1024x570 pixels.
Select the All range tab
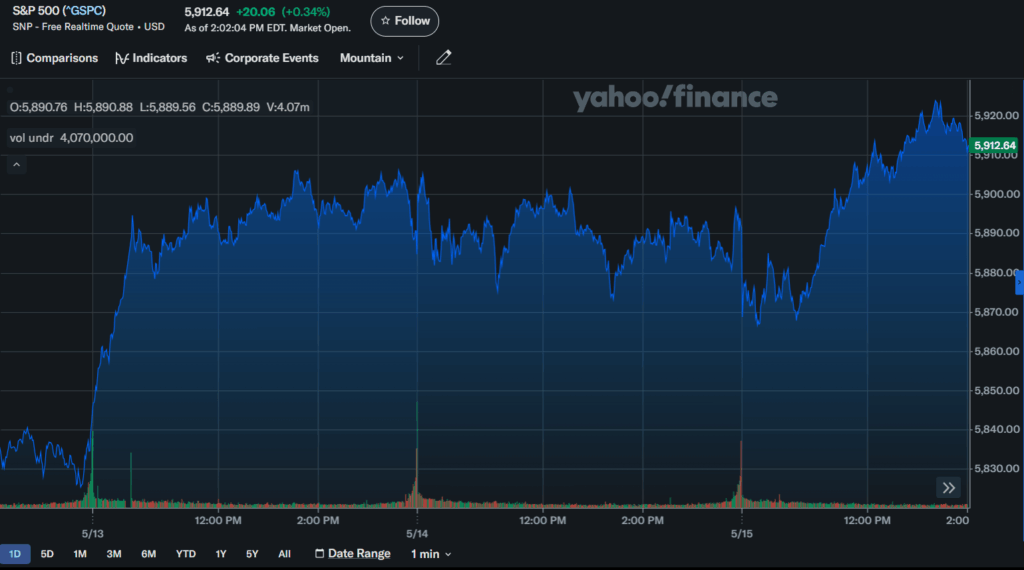tap(284, 554)
